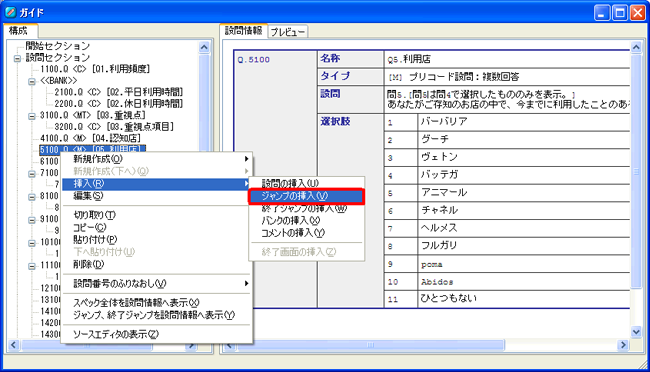650x372 pixels.
Task: Click the プリコード設問：複数回答 type cell
Action: click(x=507, y=77)
